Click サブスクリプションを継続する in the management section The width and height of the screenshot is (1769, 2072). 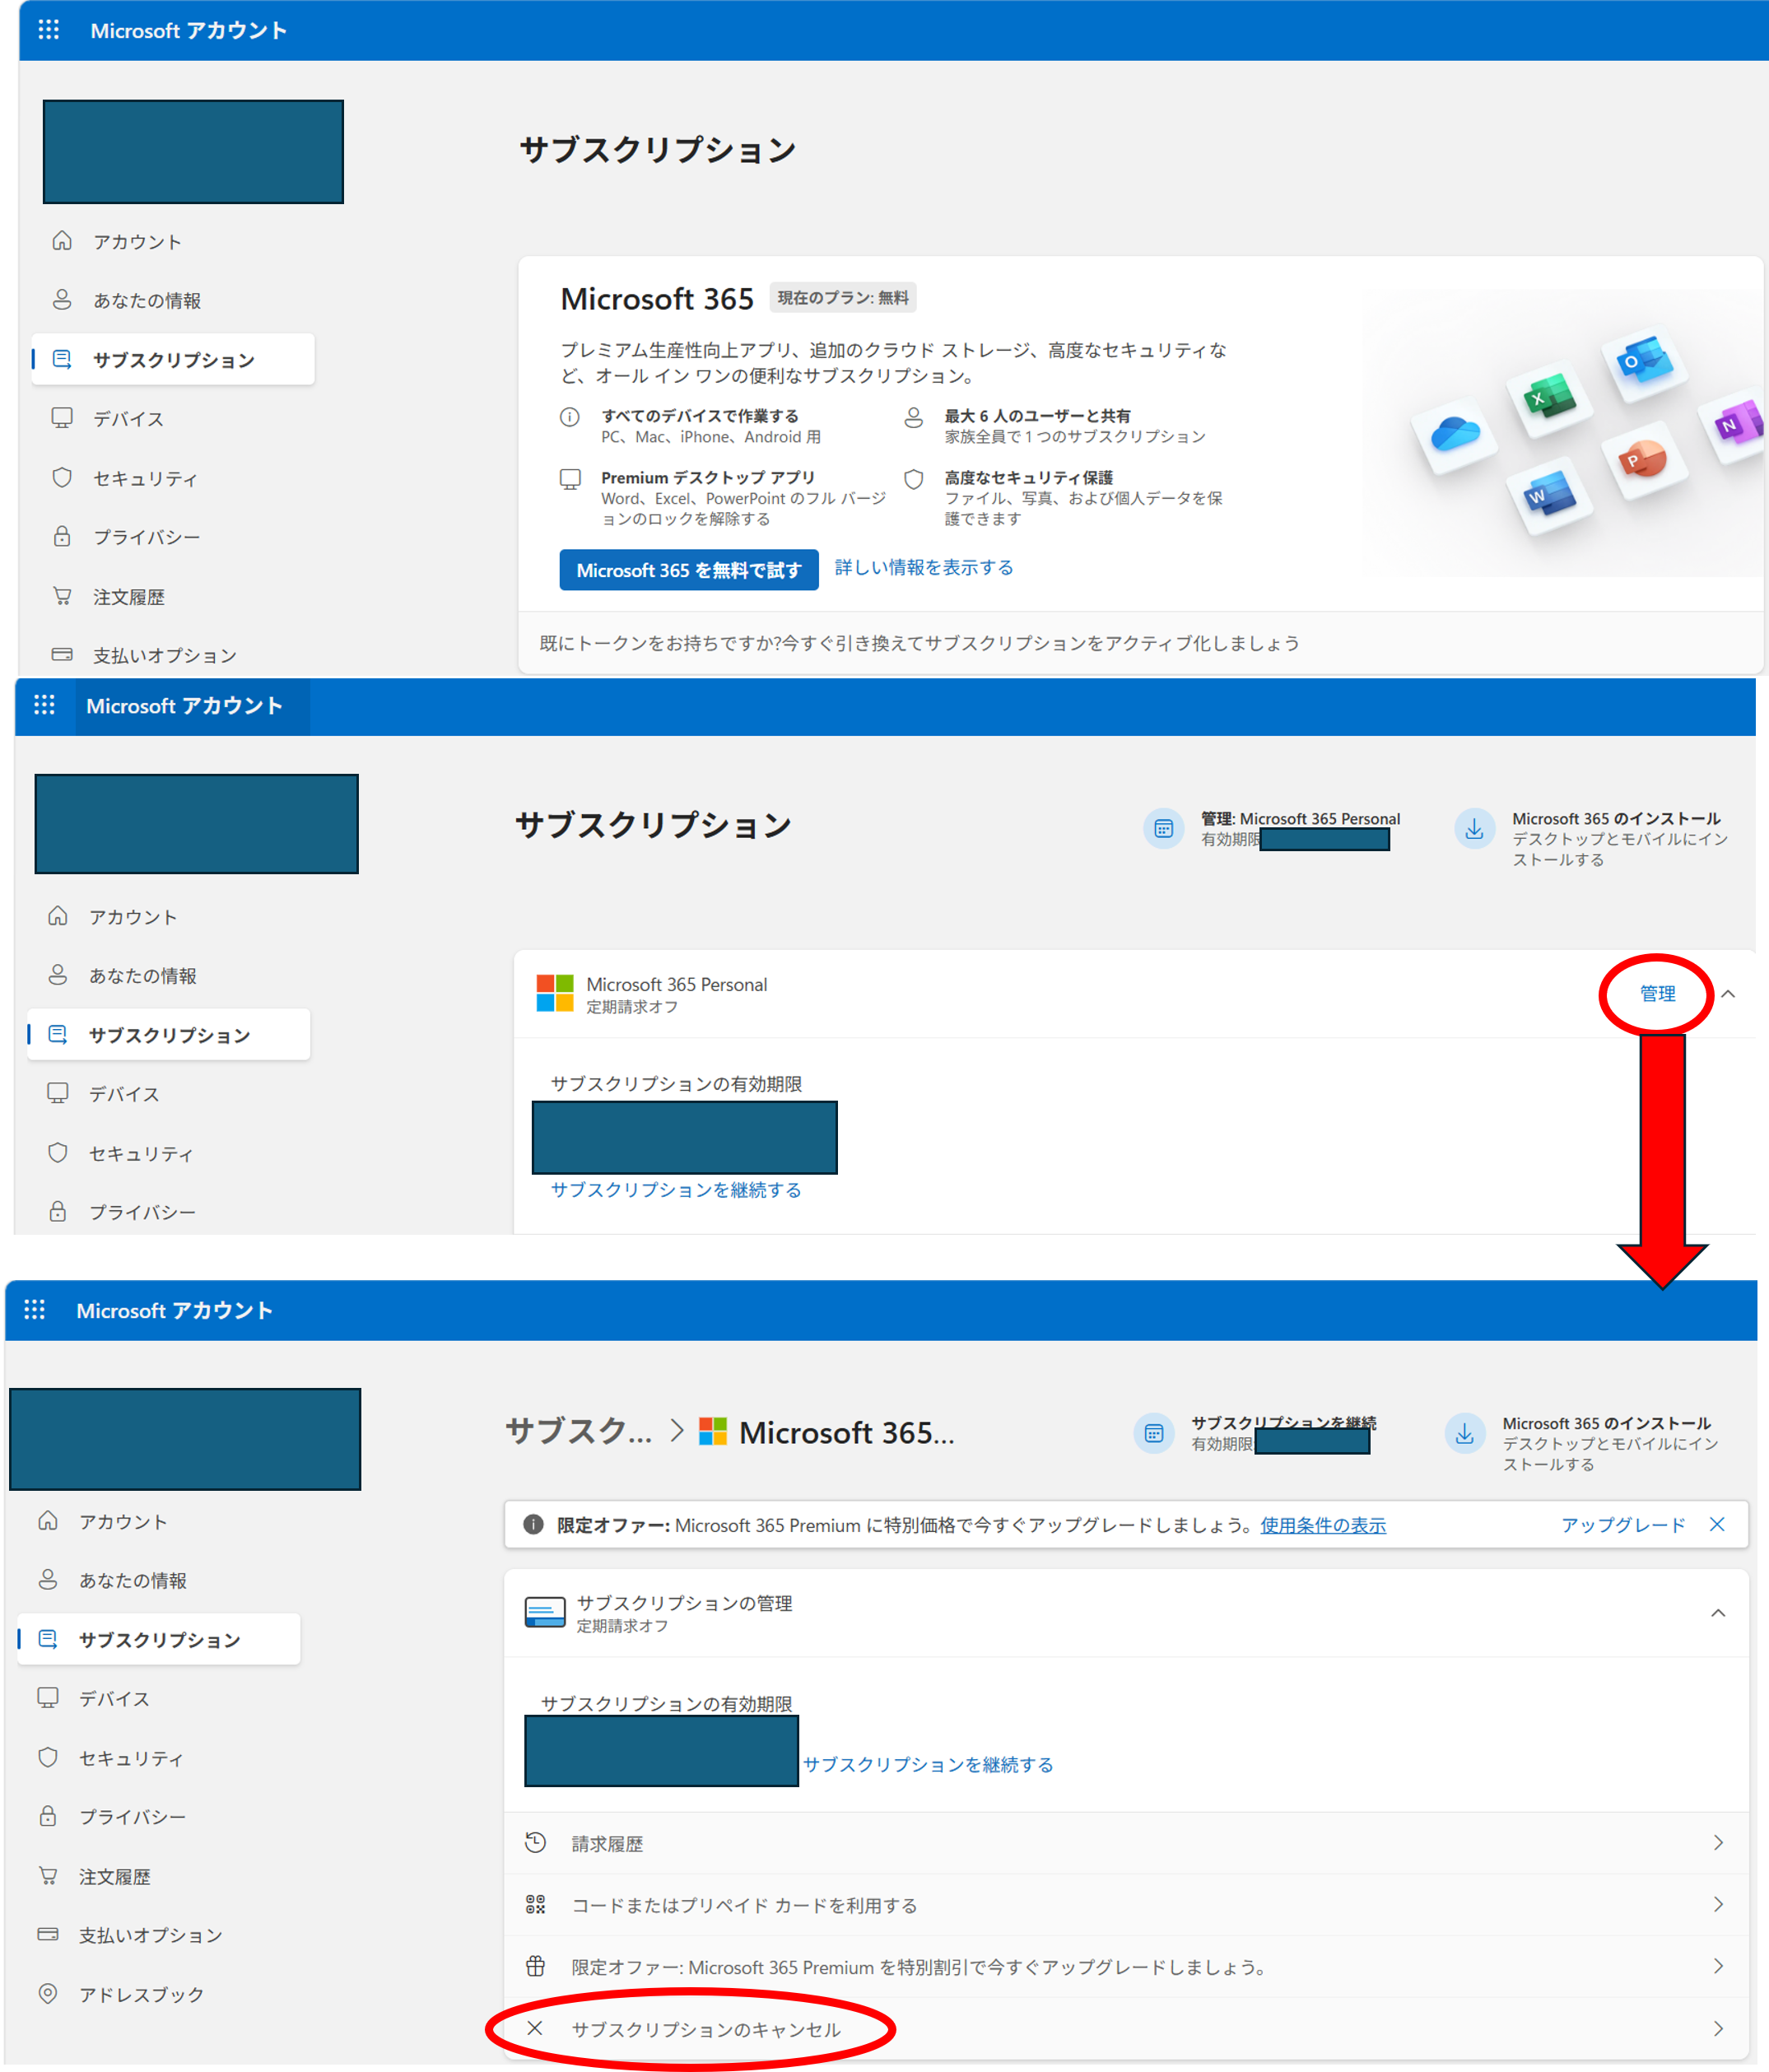928,1765
